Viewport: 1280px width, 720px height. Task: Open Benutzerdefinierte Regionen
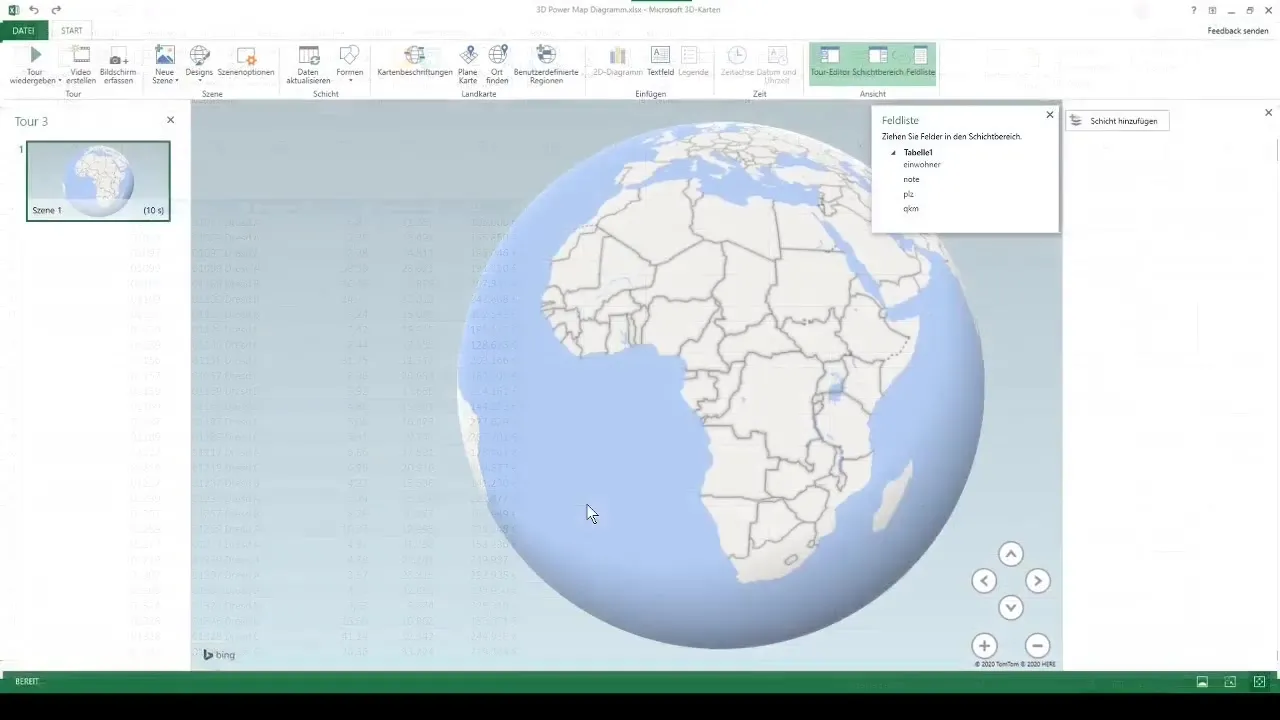coord(546,66)
